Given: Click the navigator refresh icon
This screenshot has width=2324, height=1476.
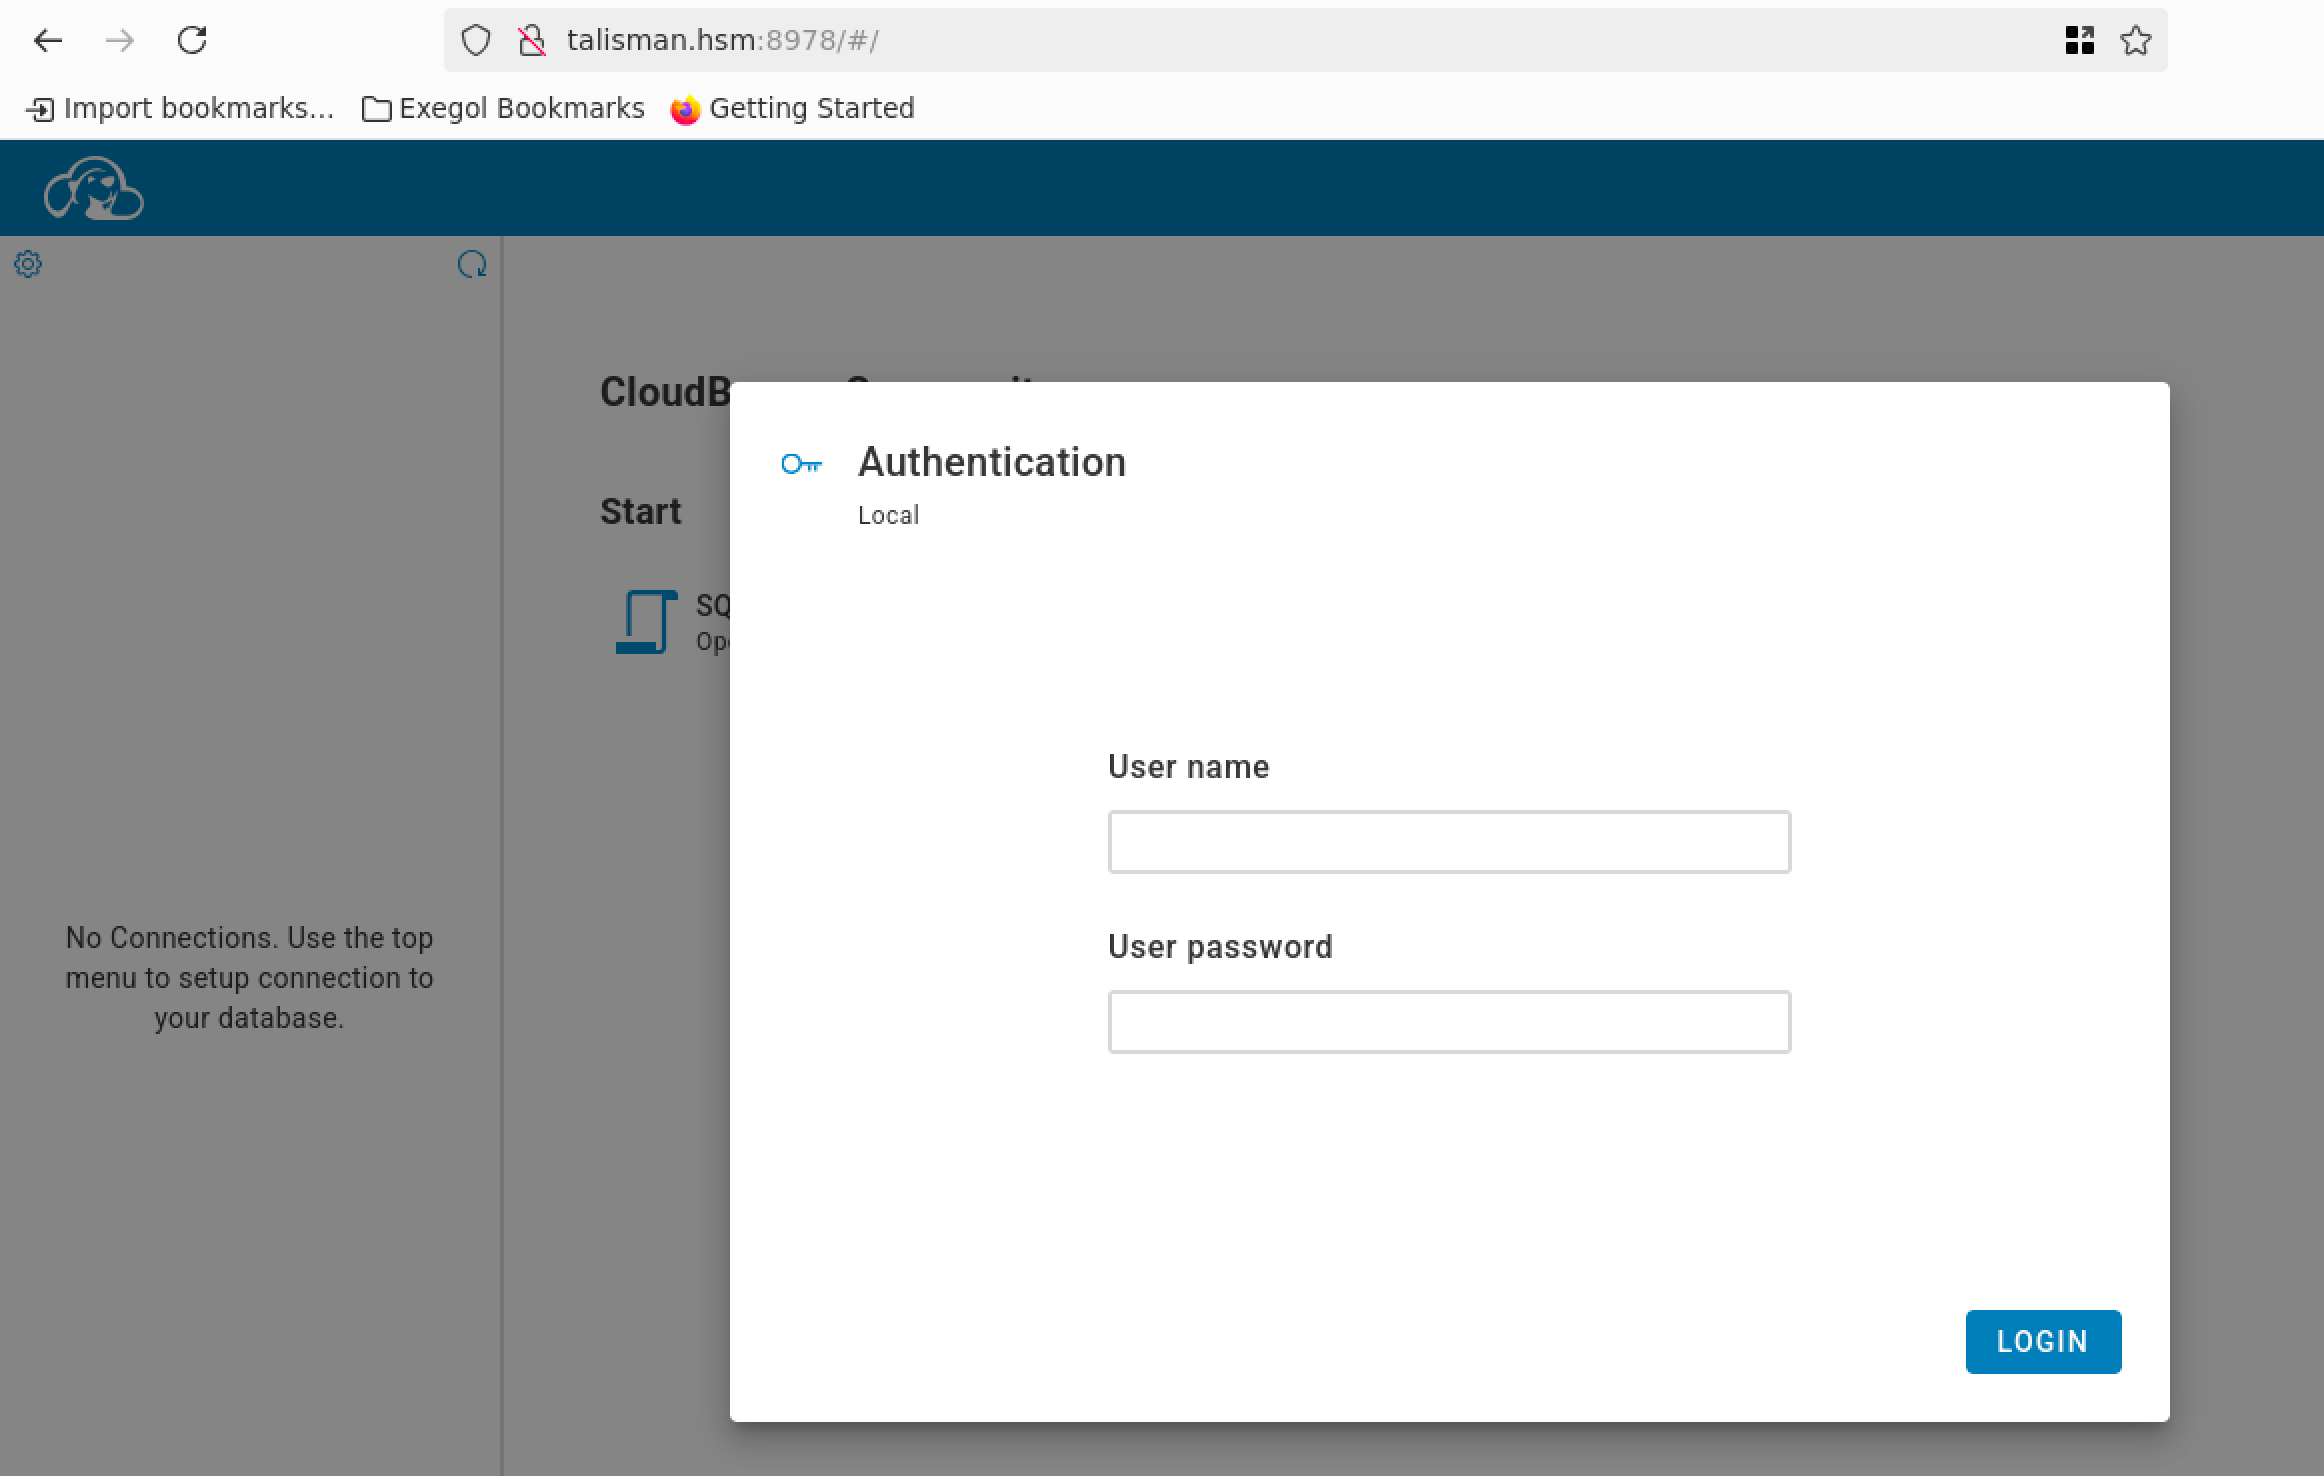Looking at the screenshot, I should [x=472, y=264].
